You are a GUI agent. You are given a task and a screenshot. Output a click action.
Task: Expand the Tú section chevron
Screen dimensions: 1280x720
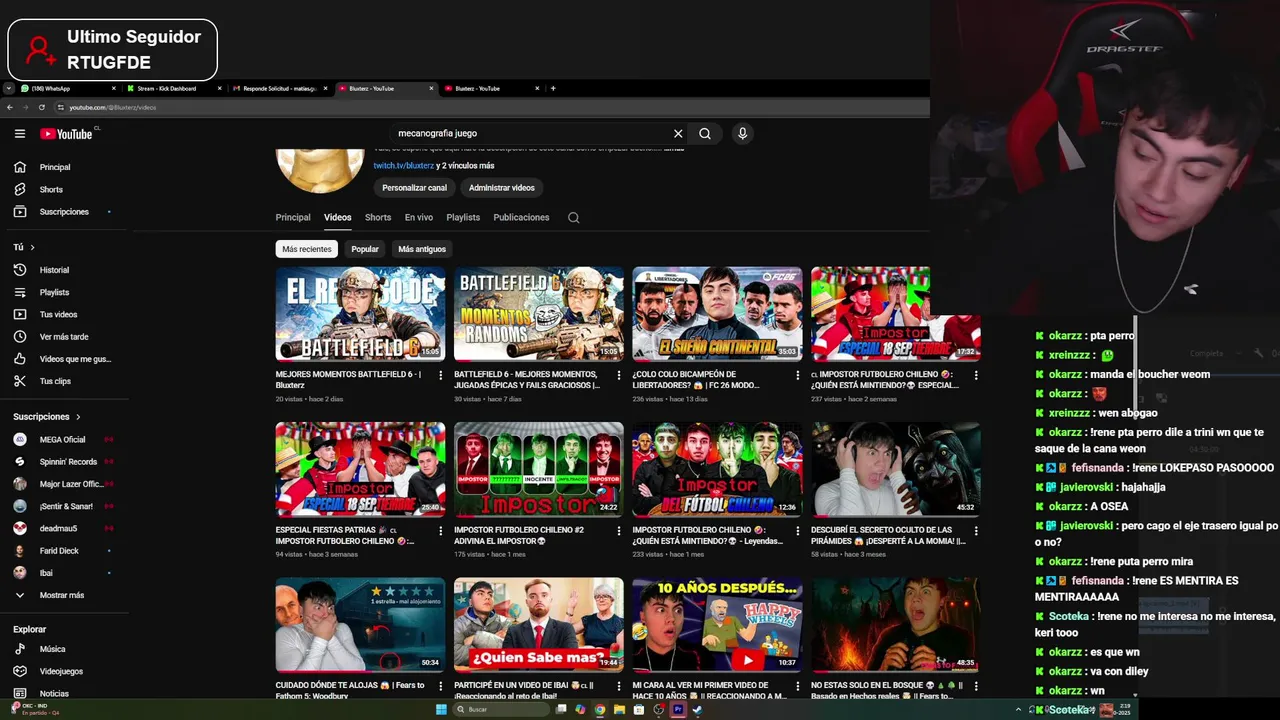point(32,247)
